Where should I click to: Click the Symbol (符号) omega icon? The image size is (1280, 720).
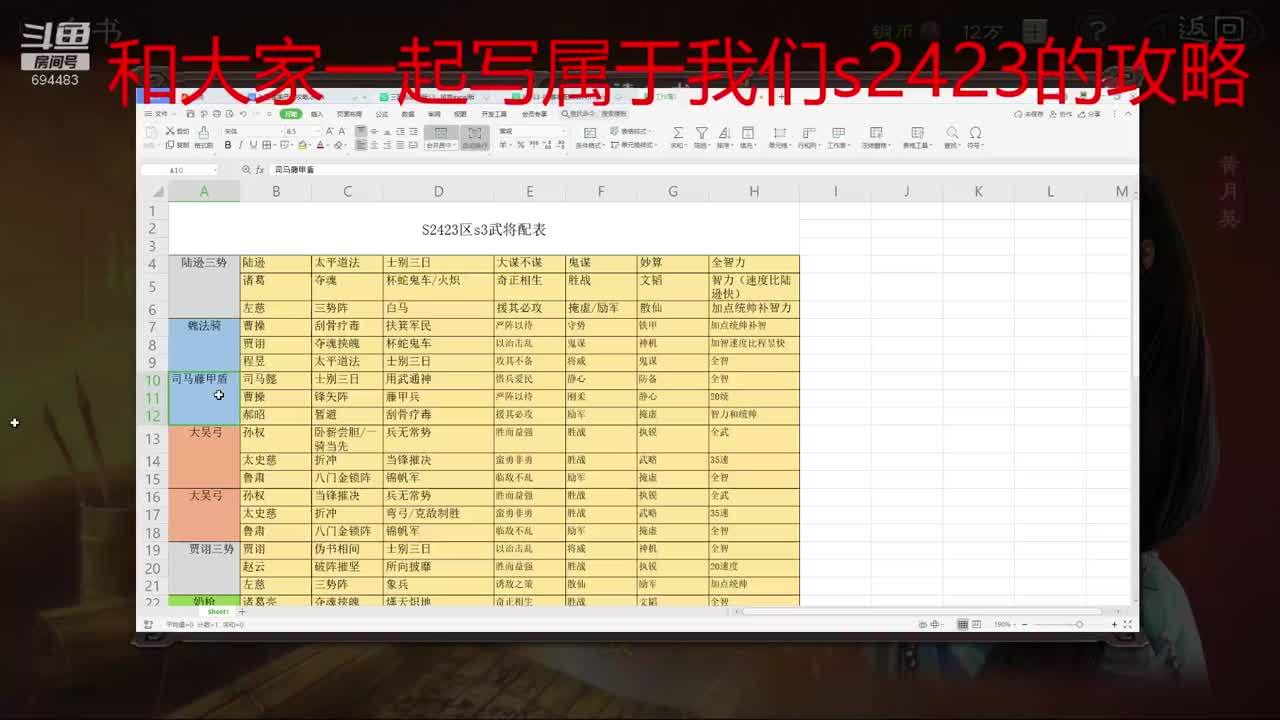tap(975, 134)
